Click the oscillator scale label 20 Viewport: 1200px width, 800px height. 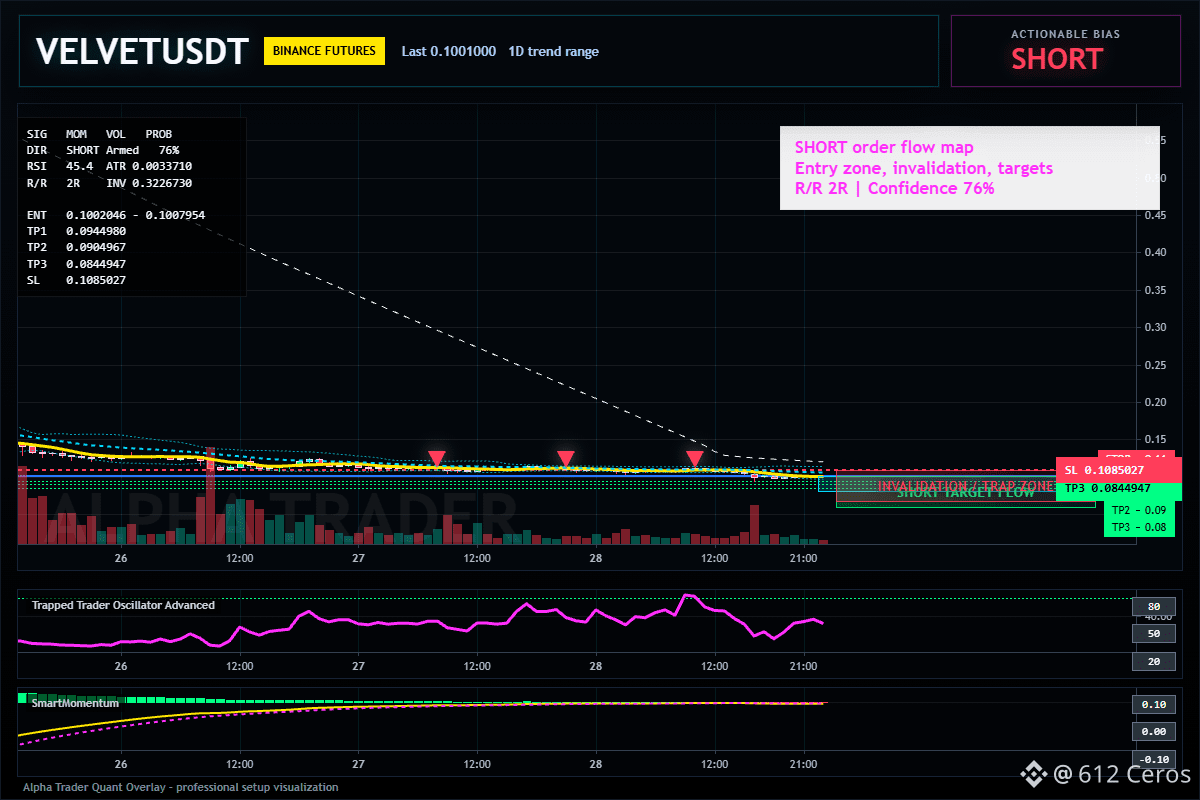tap(1153, 662)
